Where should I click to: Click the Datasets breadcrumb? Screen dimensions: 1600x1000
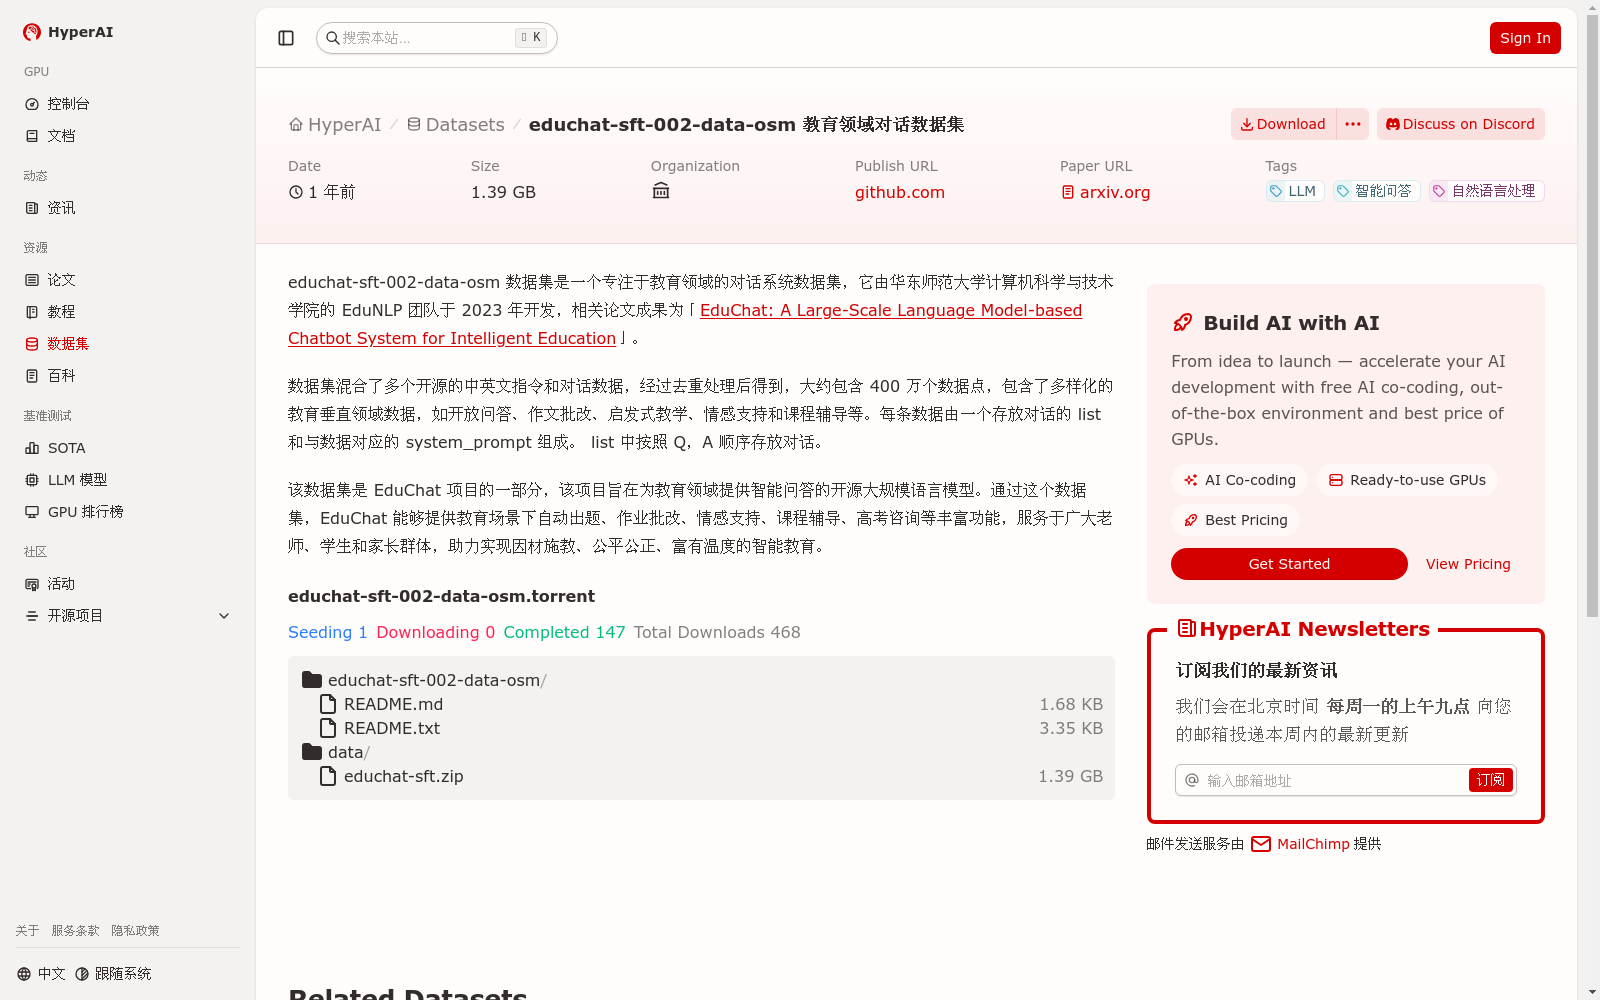tap(455, 125)
